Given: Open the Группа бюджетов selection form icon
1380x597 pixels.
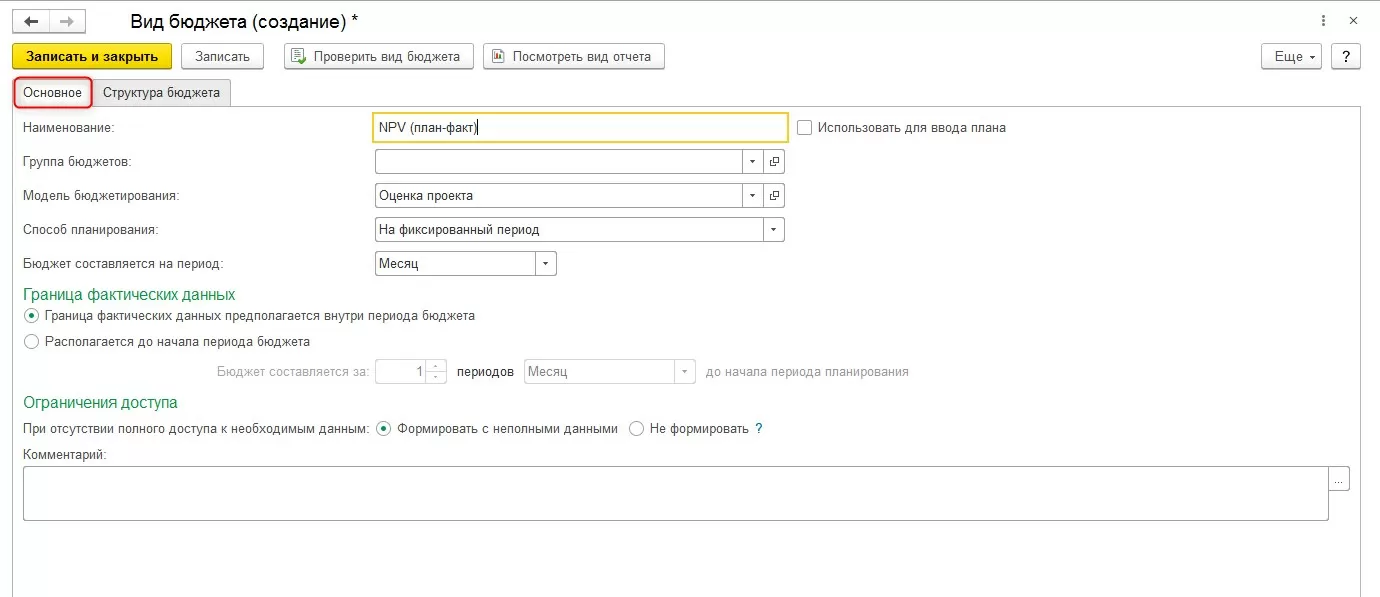Looking at the screenshot, I should tap(775, 161).
